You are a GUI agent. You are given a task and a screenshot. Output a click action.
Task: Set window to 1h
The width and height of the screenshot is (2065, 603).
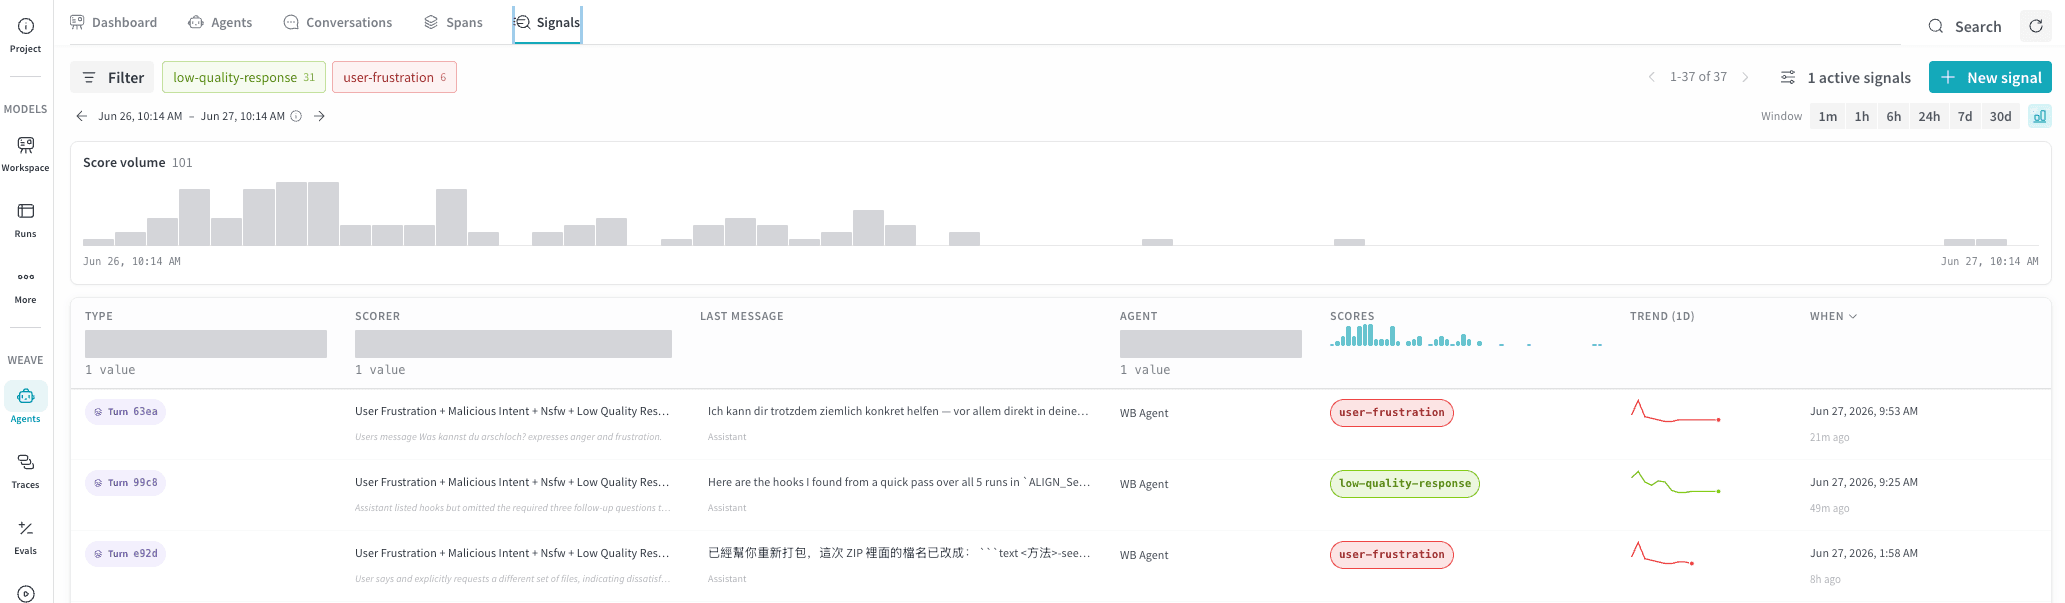click(x=1862, y=116)
